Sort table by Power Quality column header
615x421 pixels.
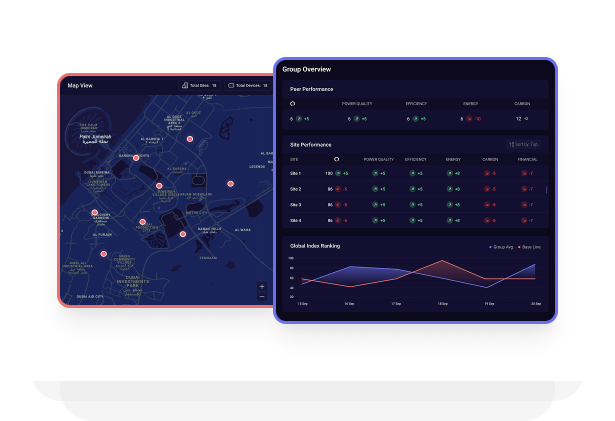click(377, 158)
